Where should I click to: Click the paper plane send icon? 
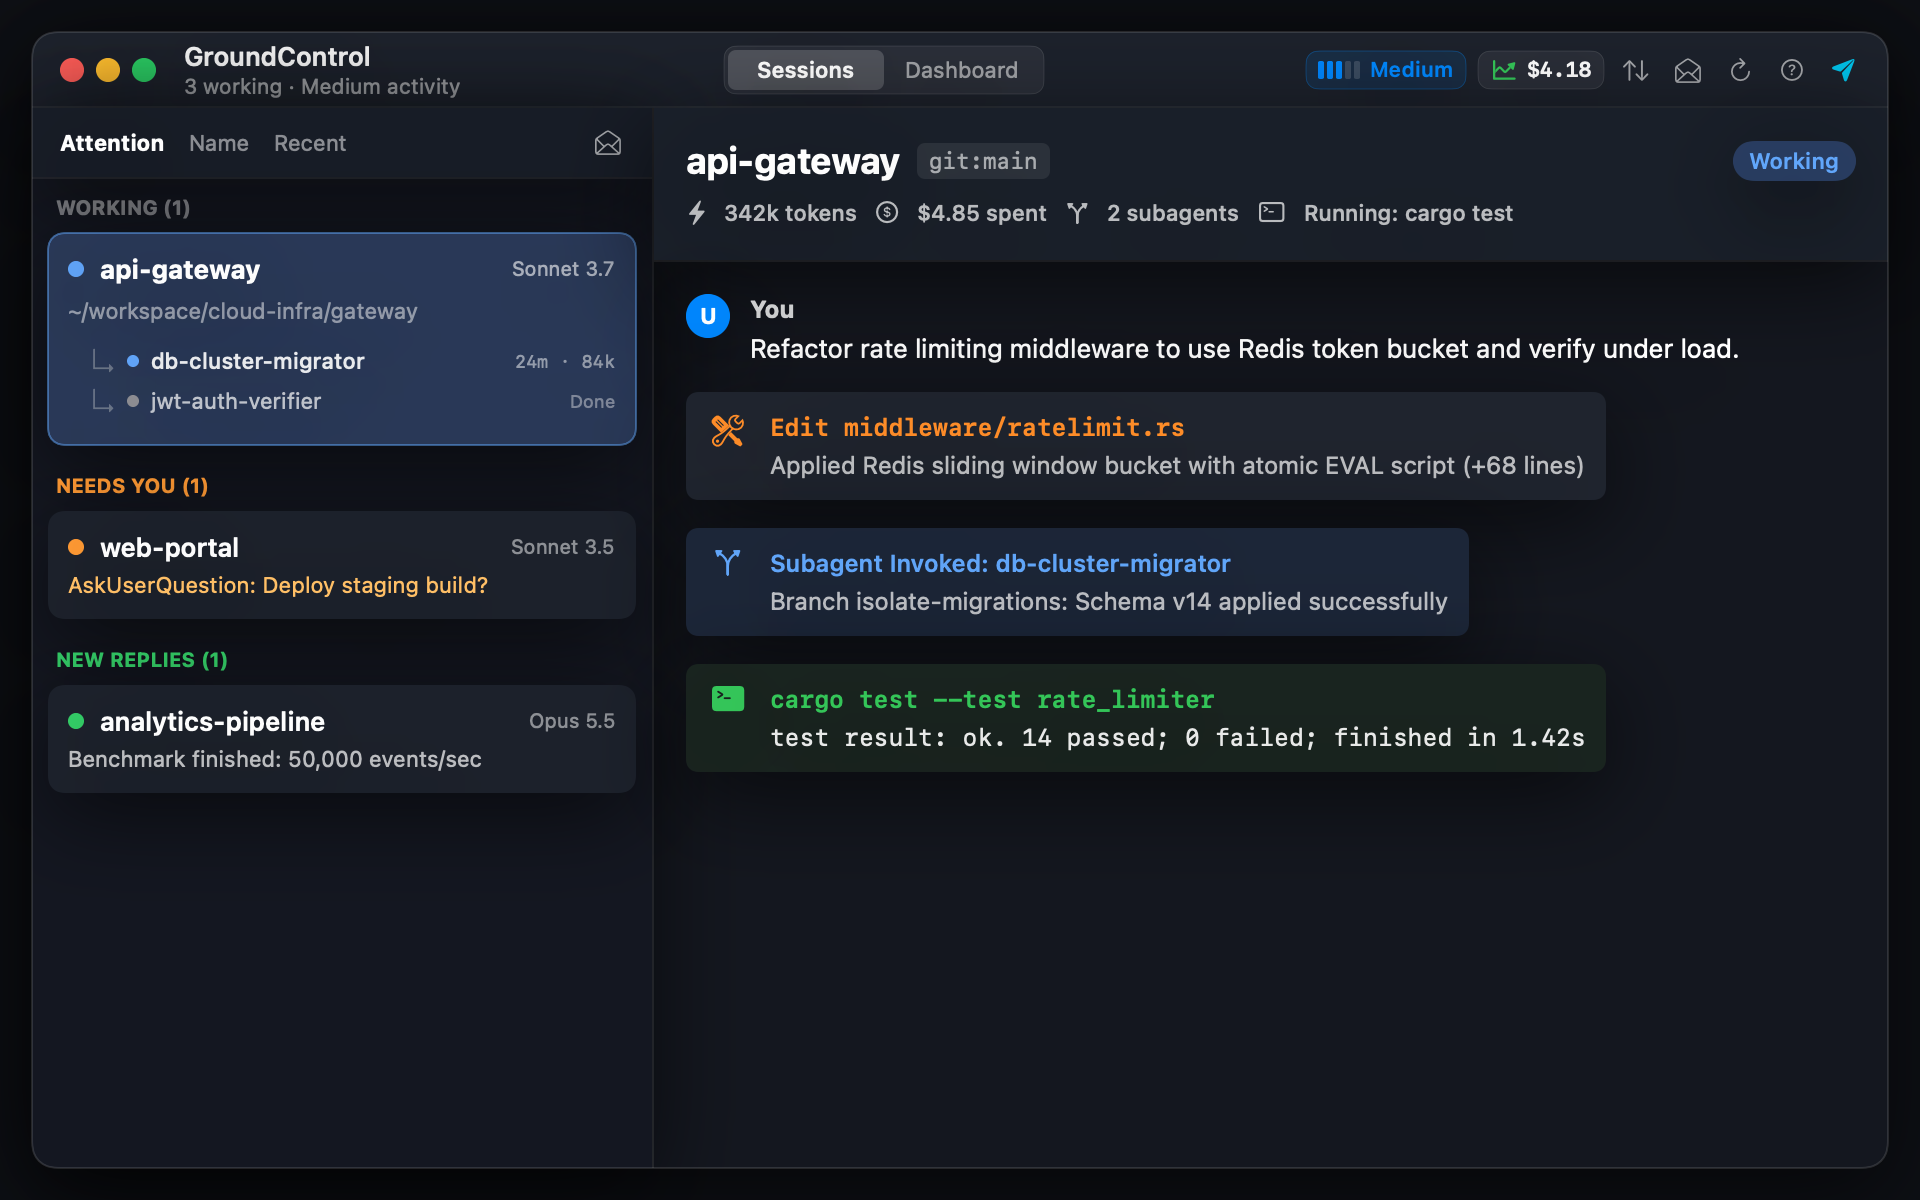[1844, 70]
